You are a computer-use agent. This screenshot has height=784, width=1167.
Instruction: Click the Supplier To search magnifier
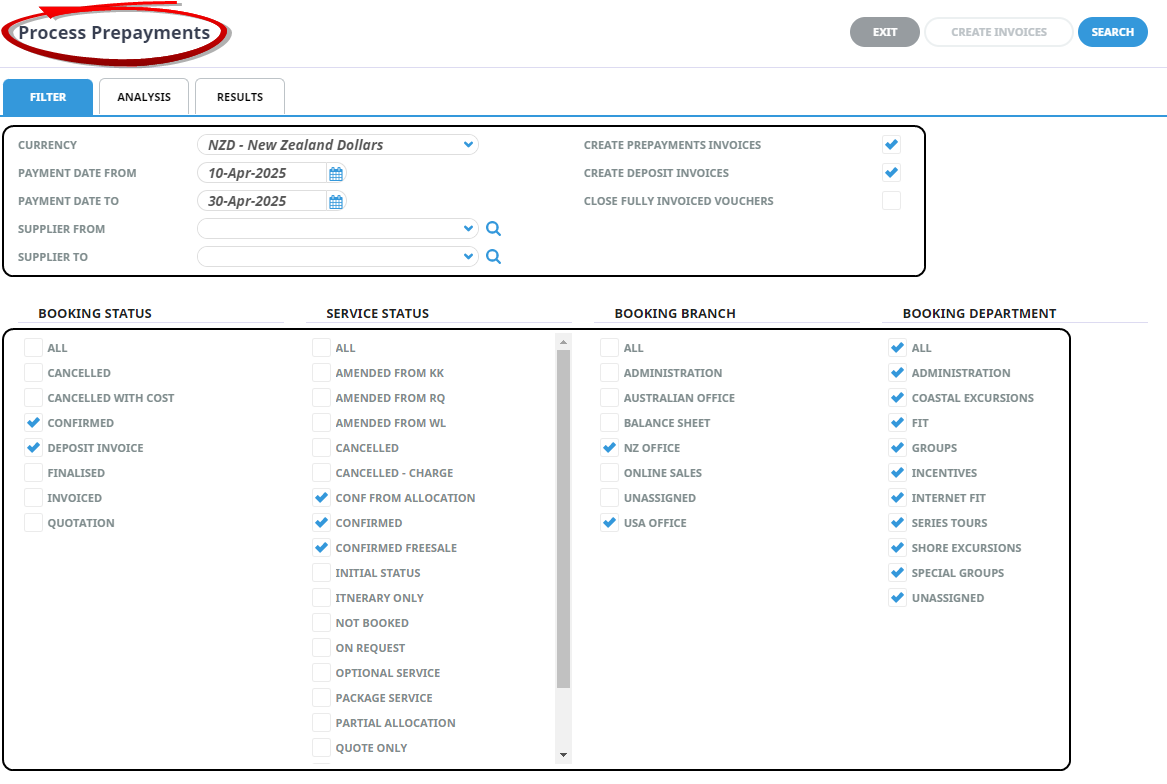[x=493, y=257]
